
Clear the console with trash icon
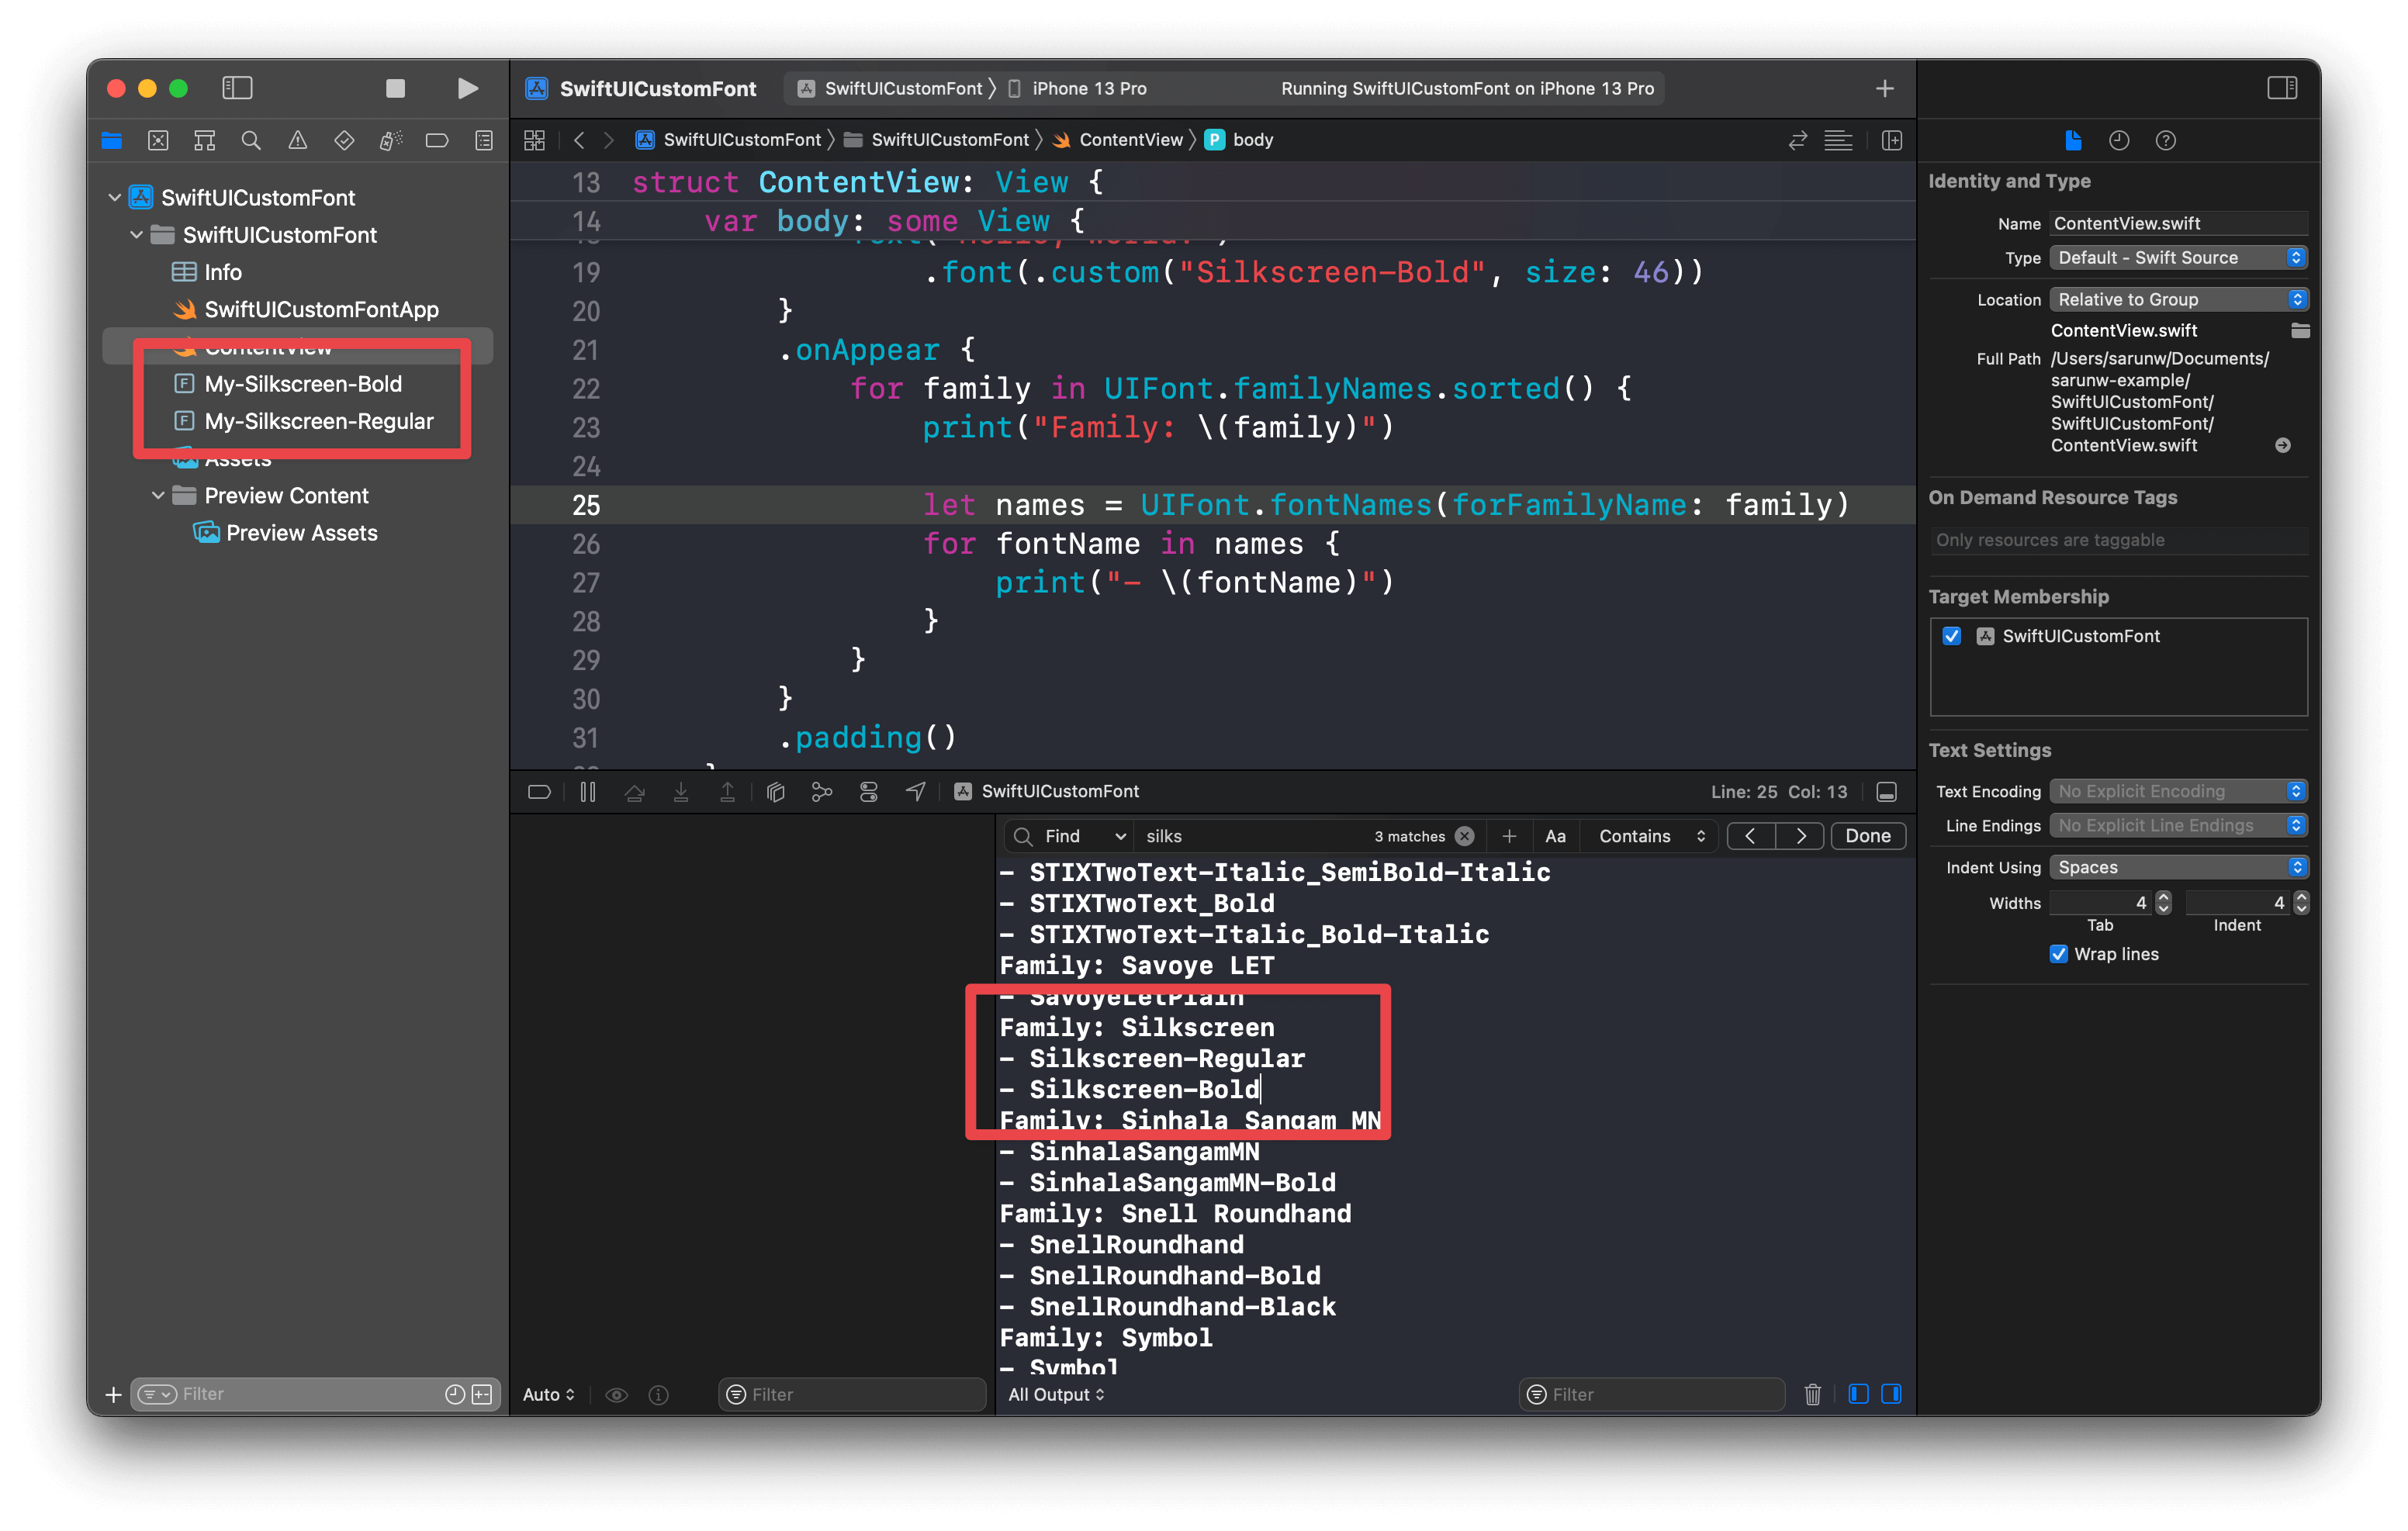coord(1812,1394)
